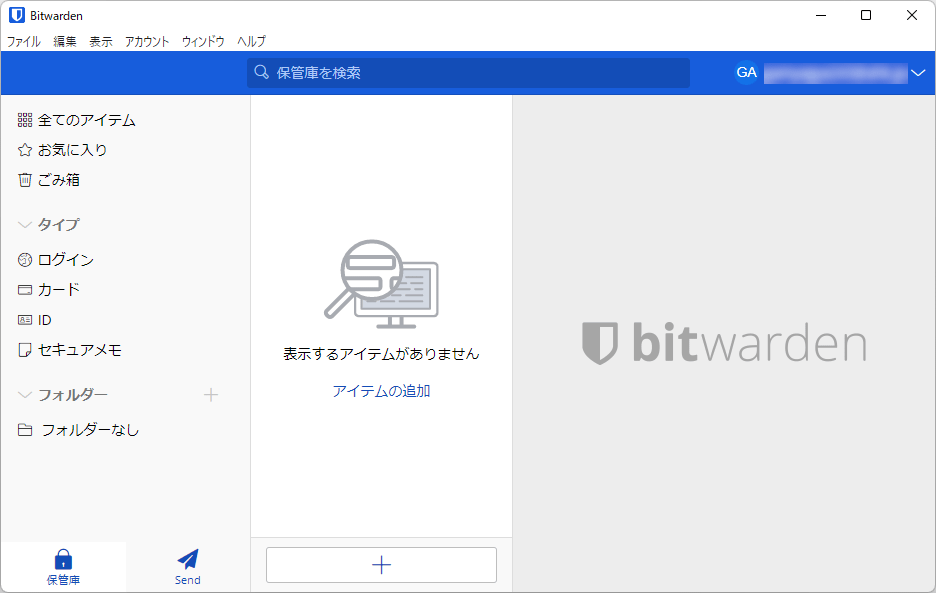Screen dimensions: 936x593
Task: Filter by カード type label
Action: 58,290
